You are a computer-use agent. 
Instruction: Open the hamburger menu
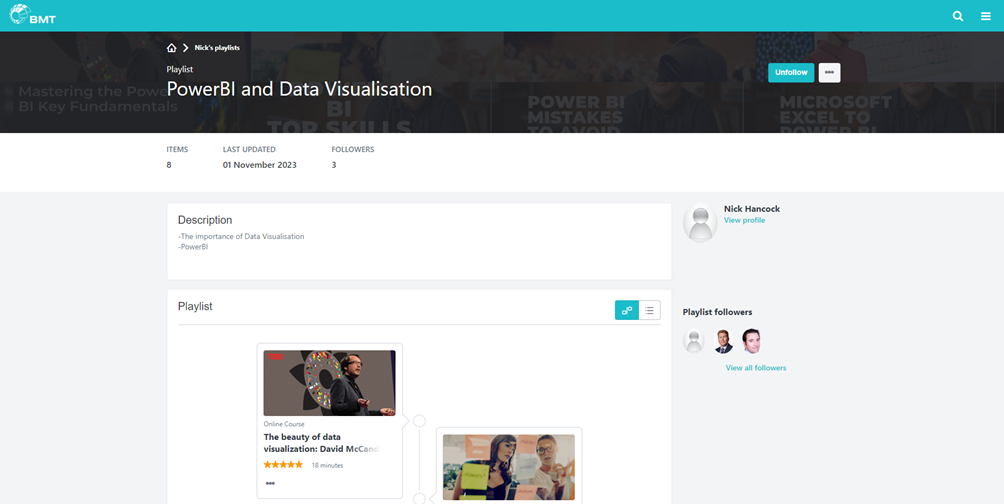(x=985, y=16)
